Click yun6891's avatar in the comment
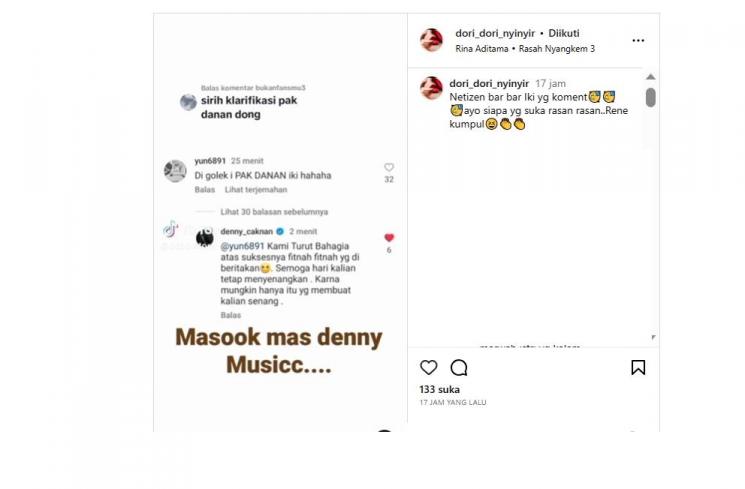 click(x=175, y=171)
